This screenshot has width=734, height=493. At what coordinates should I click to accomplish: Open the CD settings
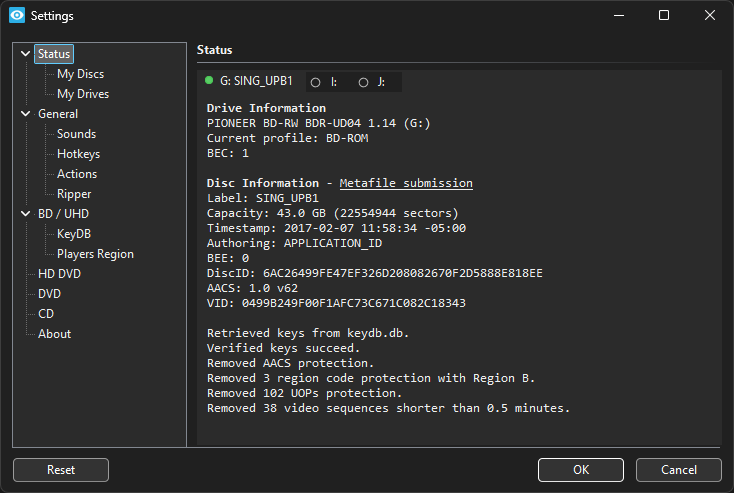pos(46,314)
